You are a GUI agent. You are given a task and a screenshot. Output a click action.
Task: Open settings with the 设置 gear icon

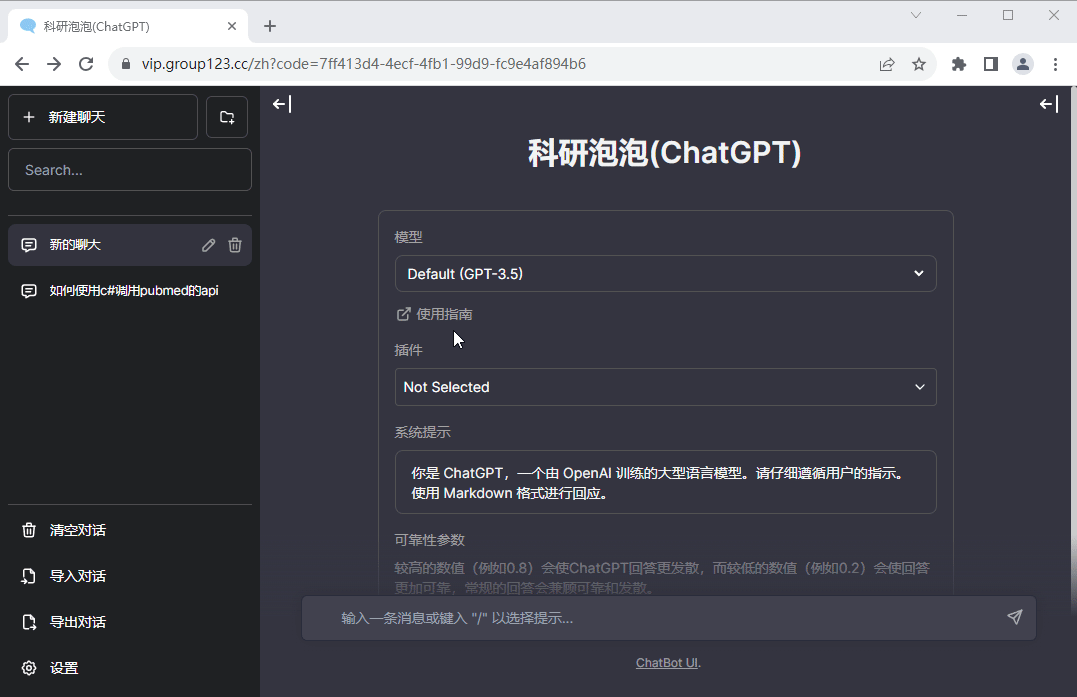point(28,667)
